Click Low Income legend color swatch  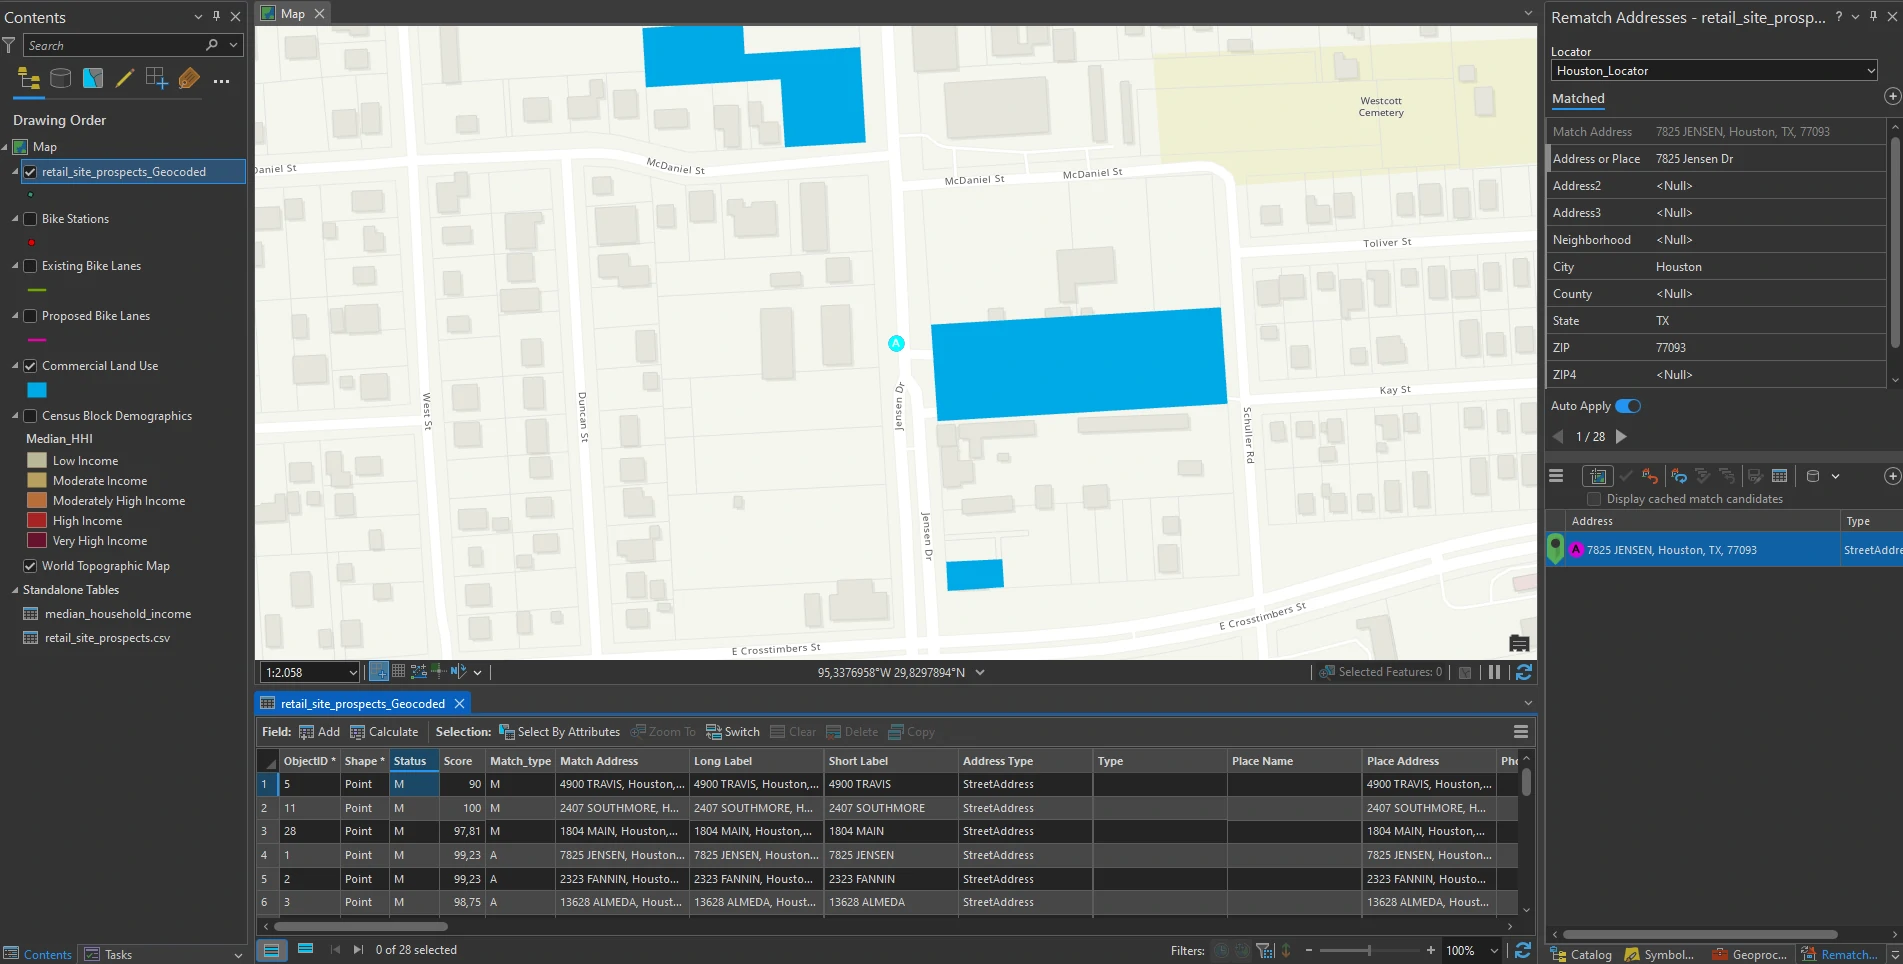pyautogui.click(x=37, y=461)
